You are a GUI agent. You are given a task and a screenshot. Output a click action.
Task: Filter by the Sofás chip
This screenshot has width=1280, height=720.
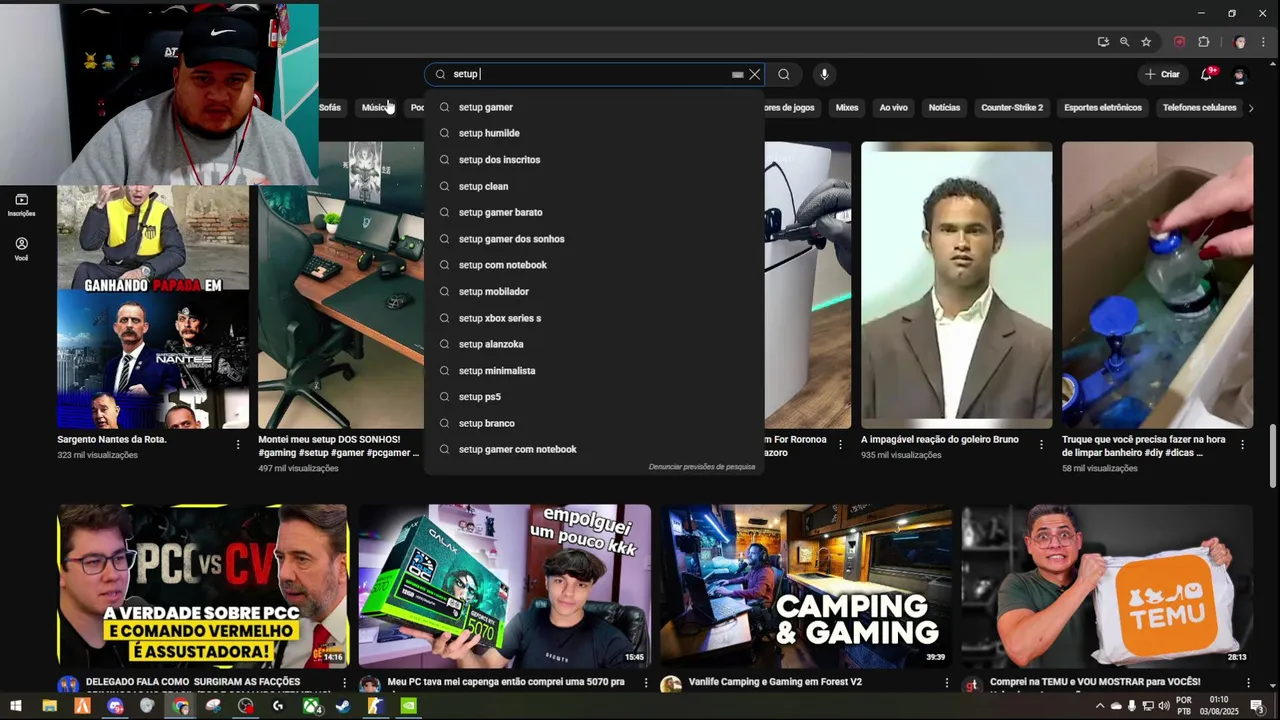tap(330, 107)
